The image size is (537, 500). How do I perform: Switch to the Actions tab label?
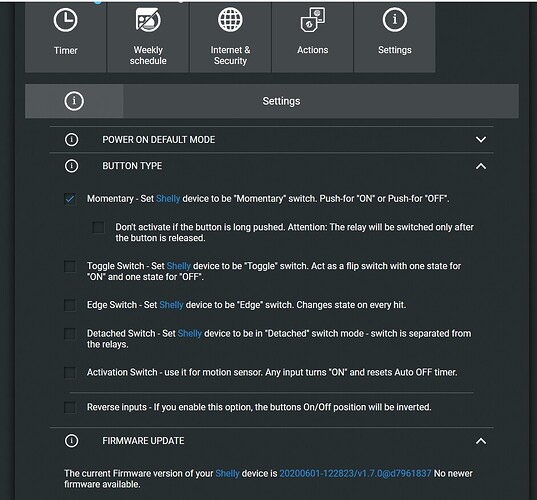[x=313, y=50]
